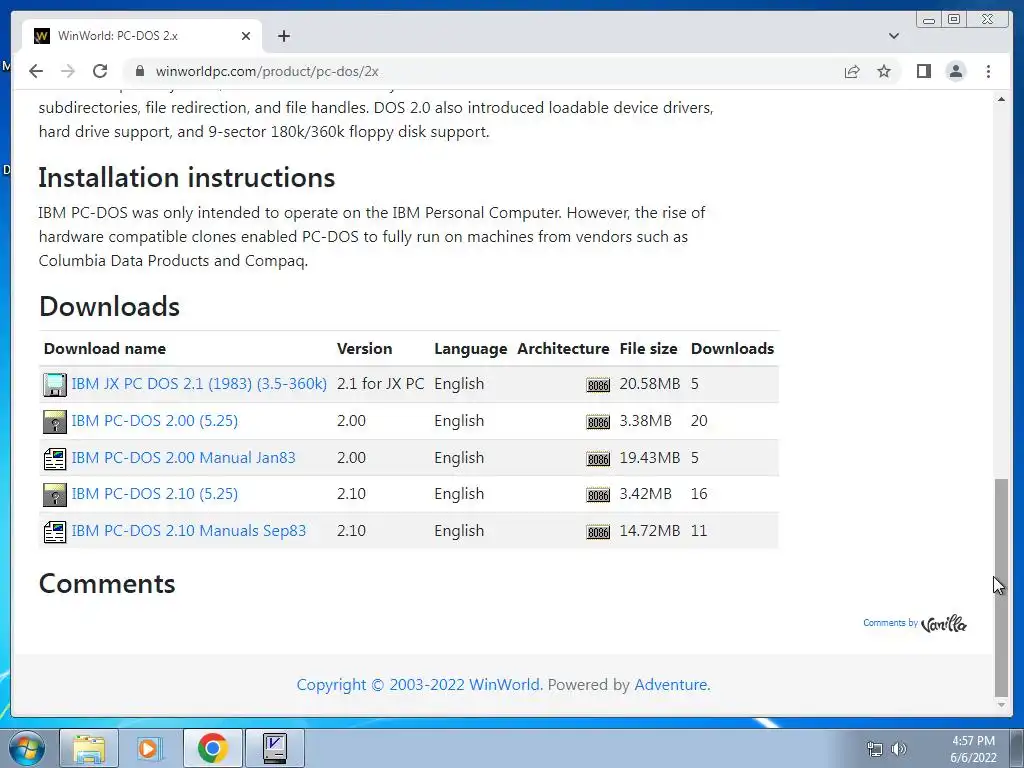Select the WinWorld: PC-DOS 2.x tab
Viewport: 1024px width, 768px height.
coord(142,36)
